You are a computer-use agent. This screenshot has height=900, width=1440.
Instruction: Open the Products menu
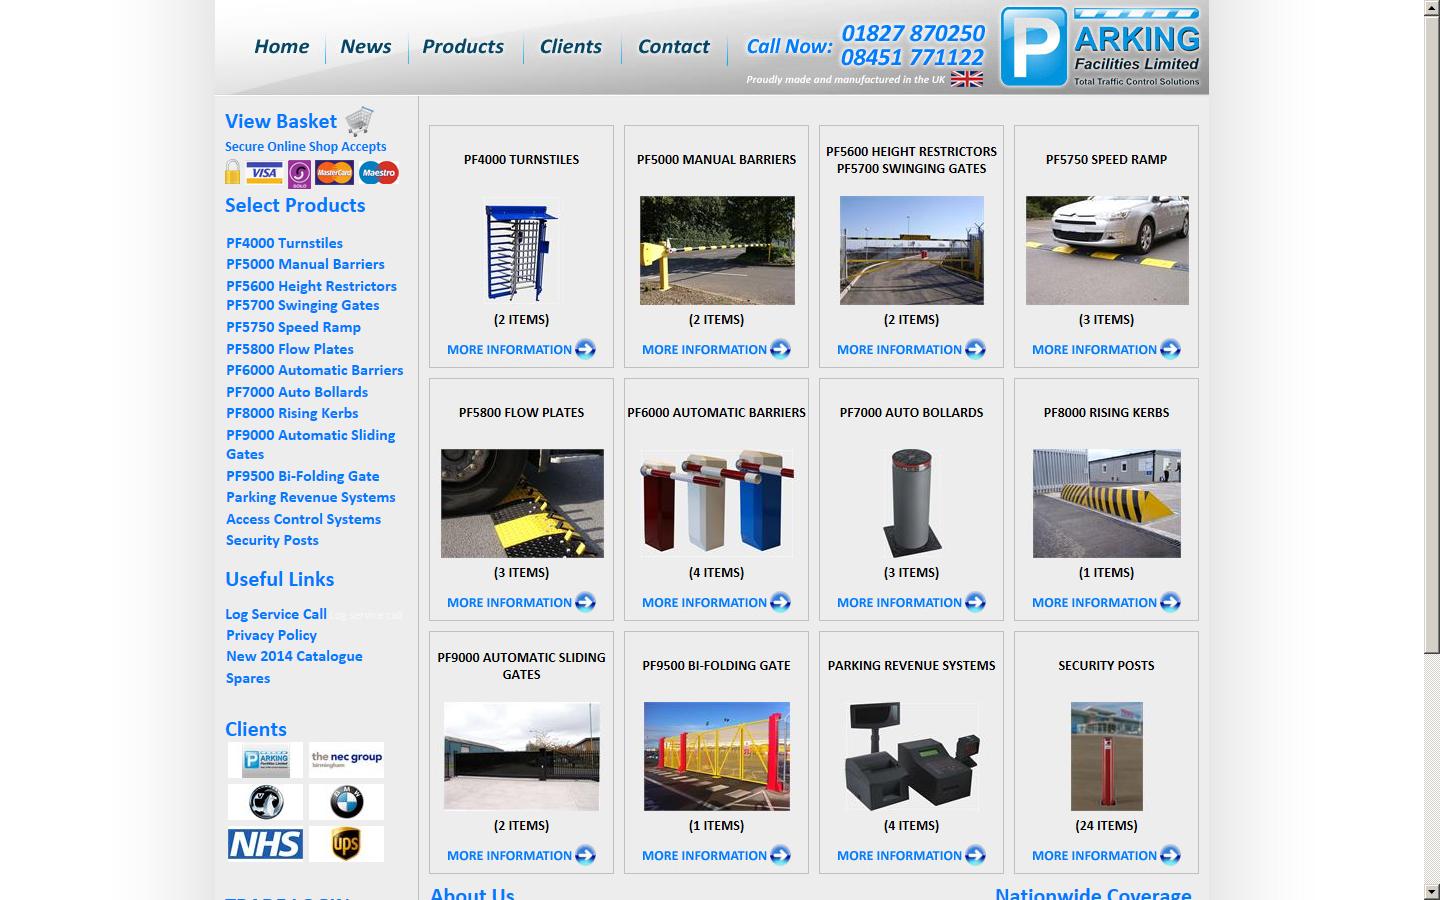point(463,46)
